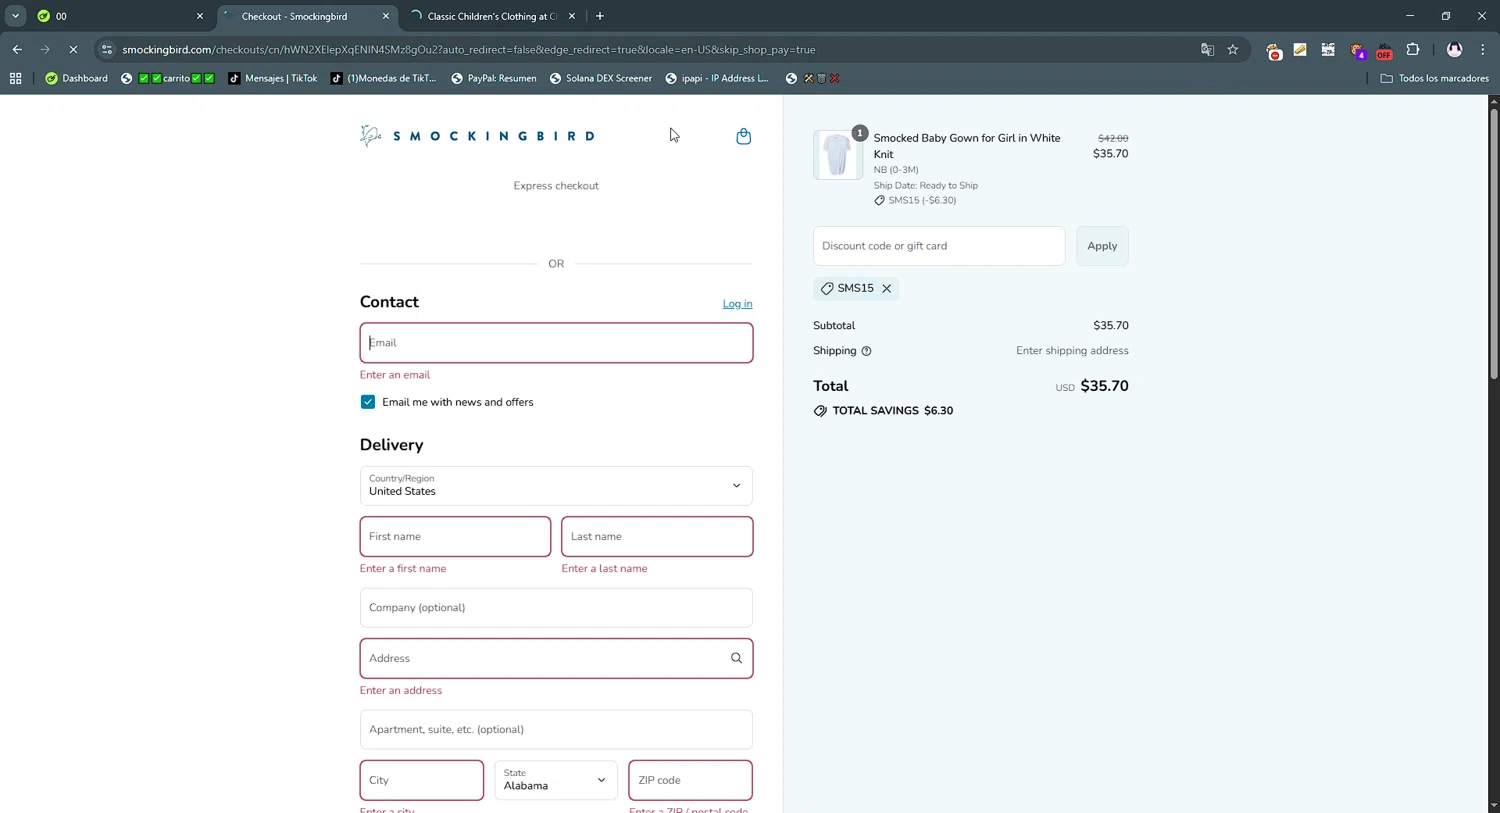Expand the State dropdown showing Alabama
This screenshot has width=1500, height=813.
[556, 780]
